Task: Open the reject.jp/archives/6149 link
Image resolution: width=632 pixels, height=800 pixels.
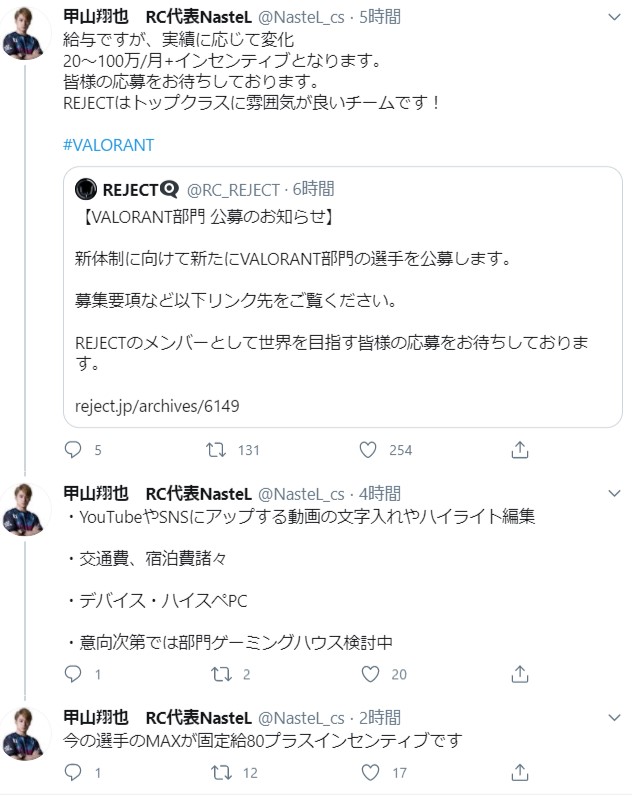Action: [157, 406]
